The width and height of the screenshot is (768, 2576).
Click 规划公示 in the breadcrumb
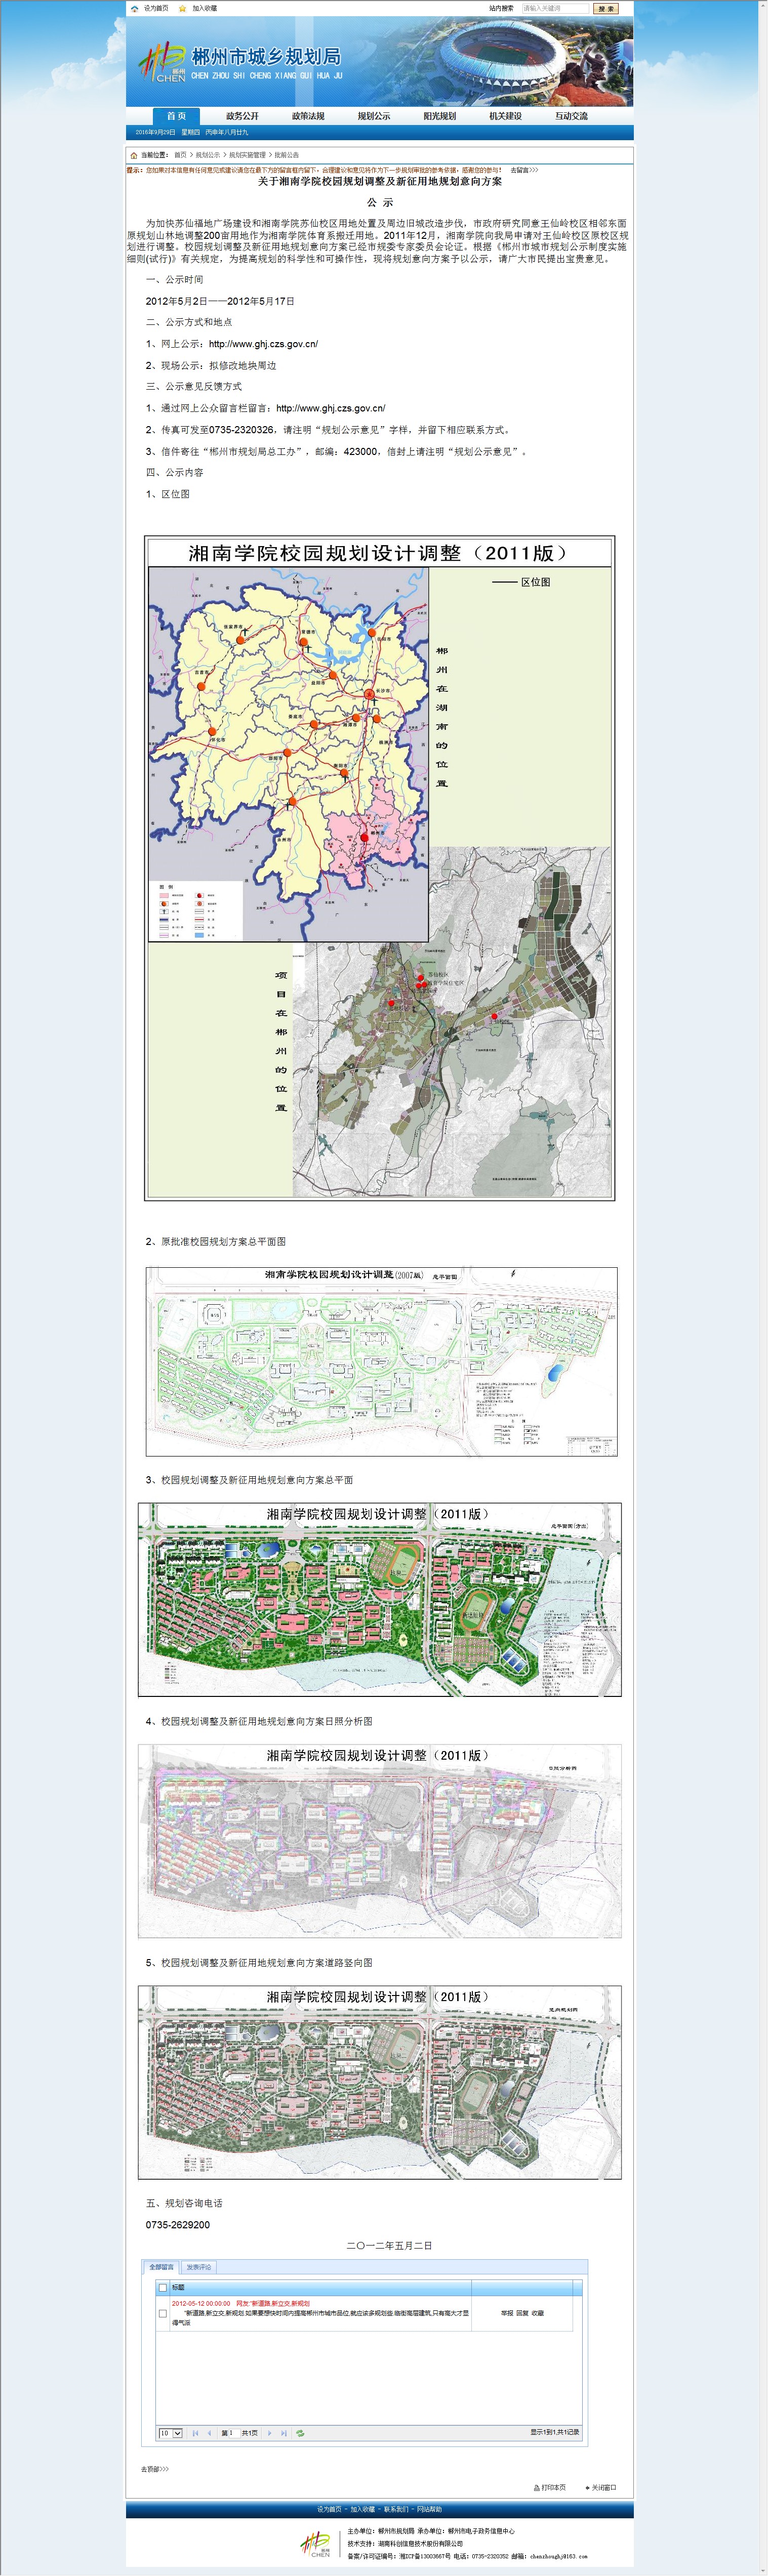point(208,155)
